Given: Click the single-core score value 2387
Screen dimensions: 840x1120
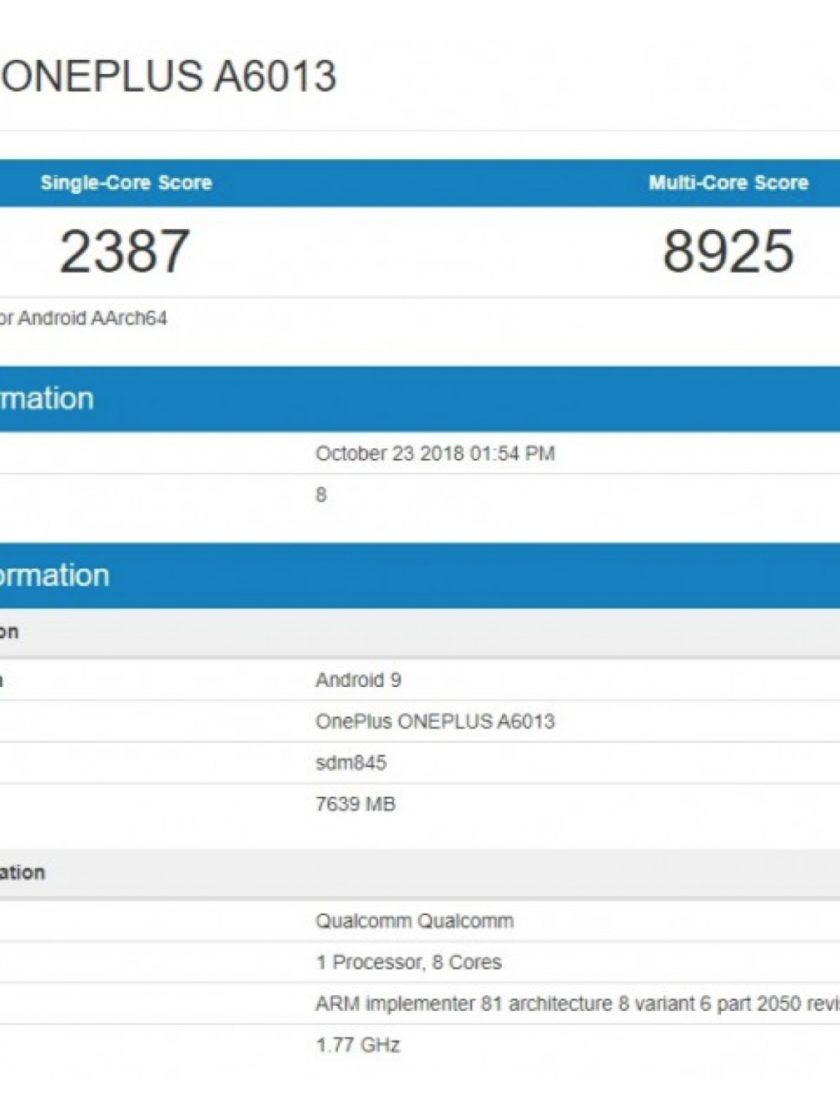Looking at the screenshot, I should (x=125, y=251).
